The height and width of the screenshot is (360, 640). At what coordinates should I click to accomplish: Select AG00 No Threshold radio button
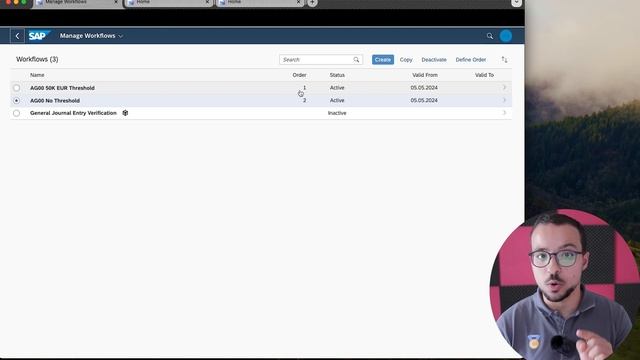click(16, 100)
